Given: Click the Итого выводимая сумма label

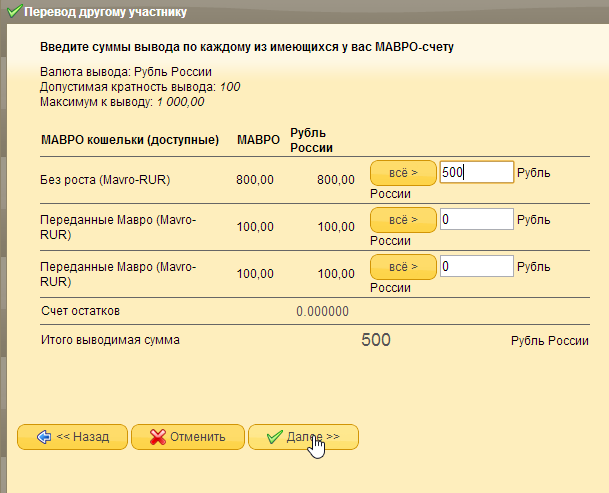Looking at the screenshot, I should [110, 340].
